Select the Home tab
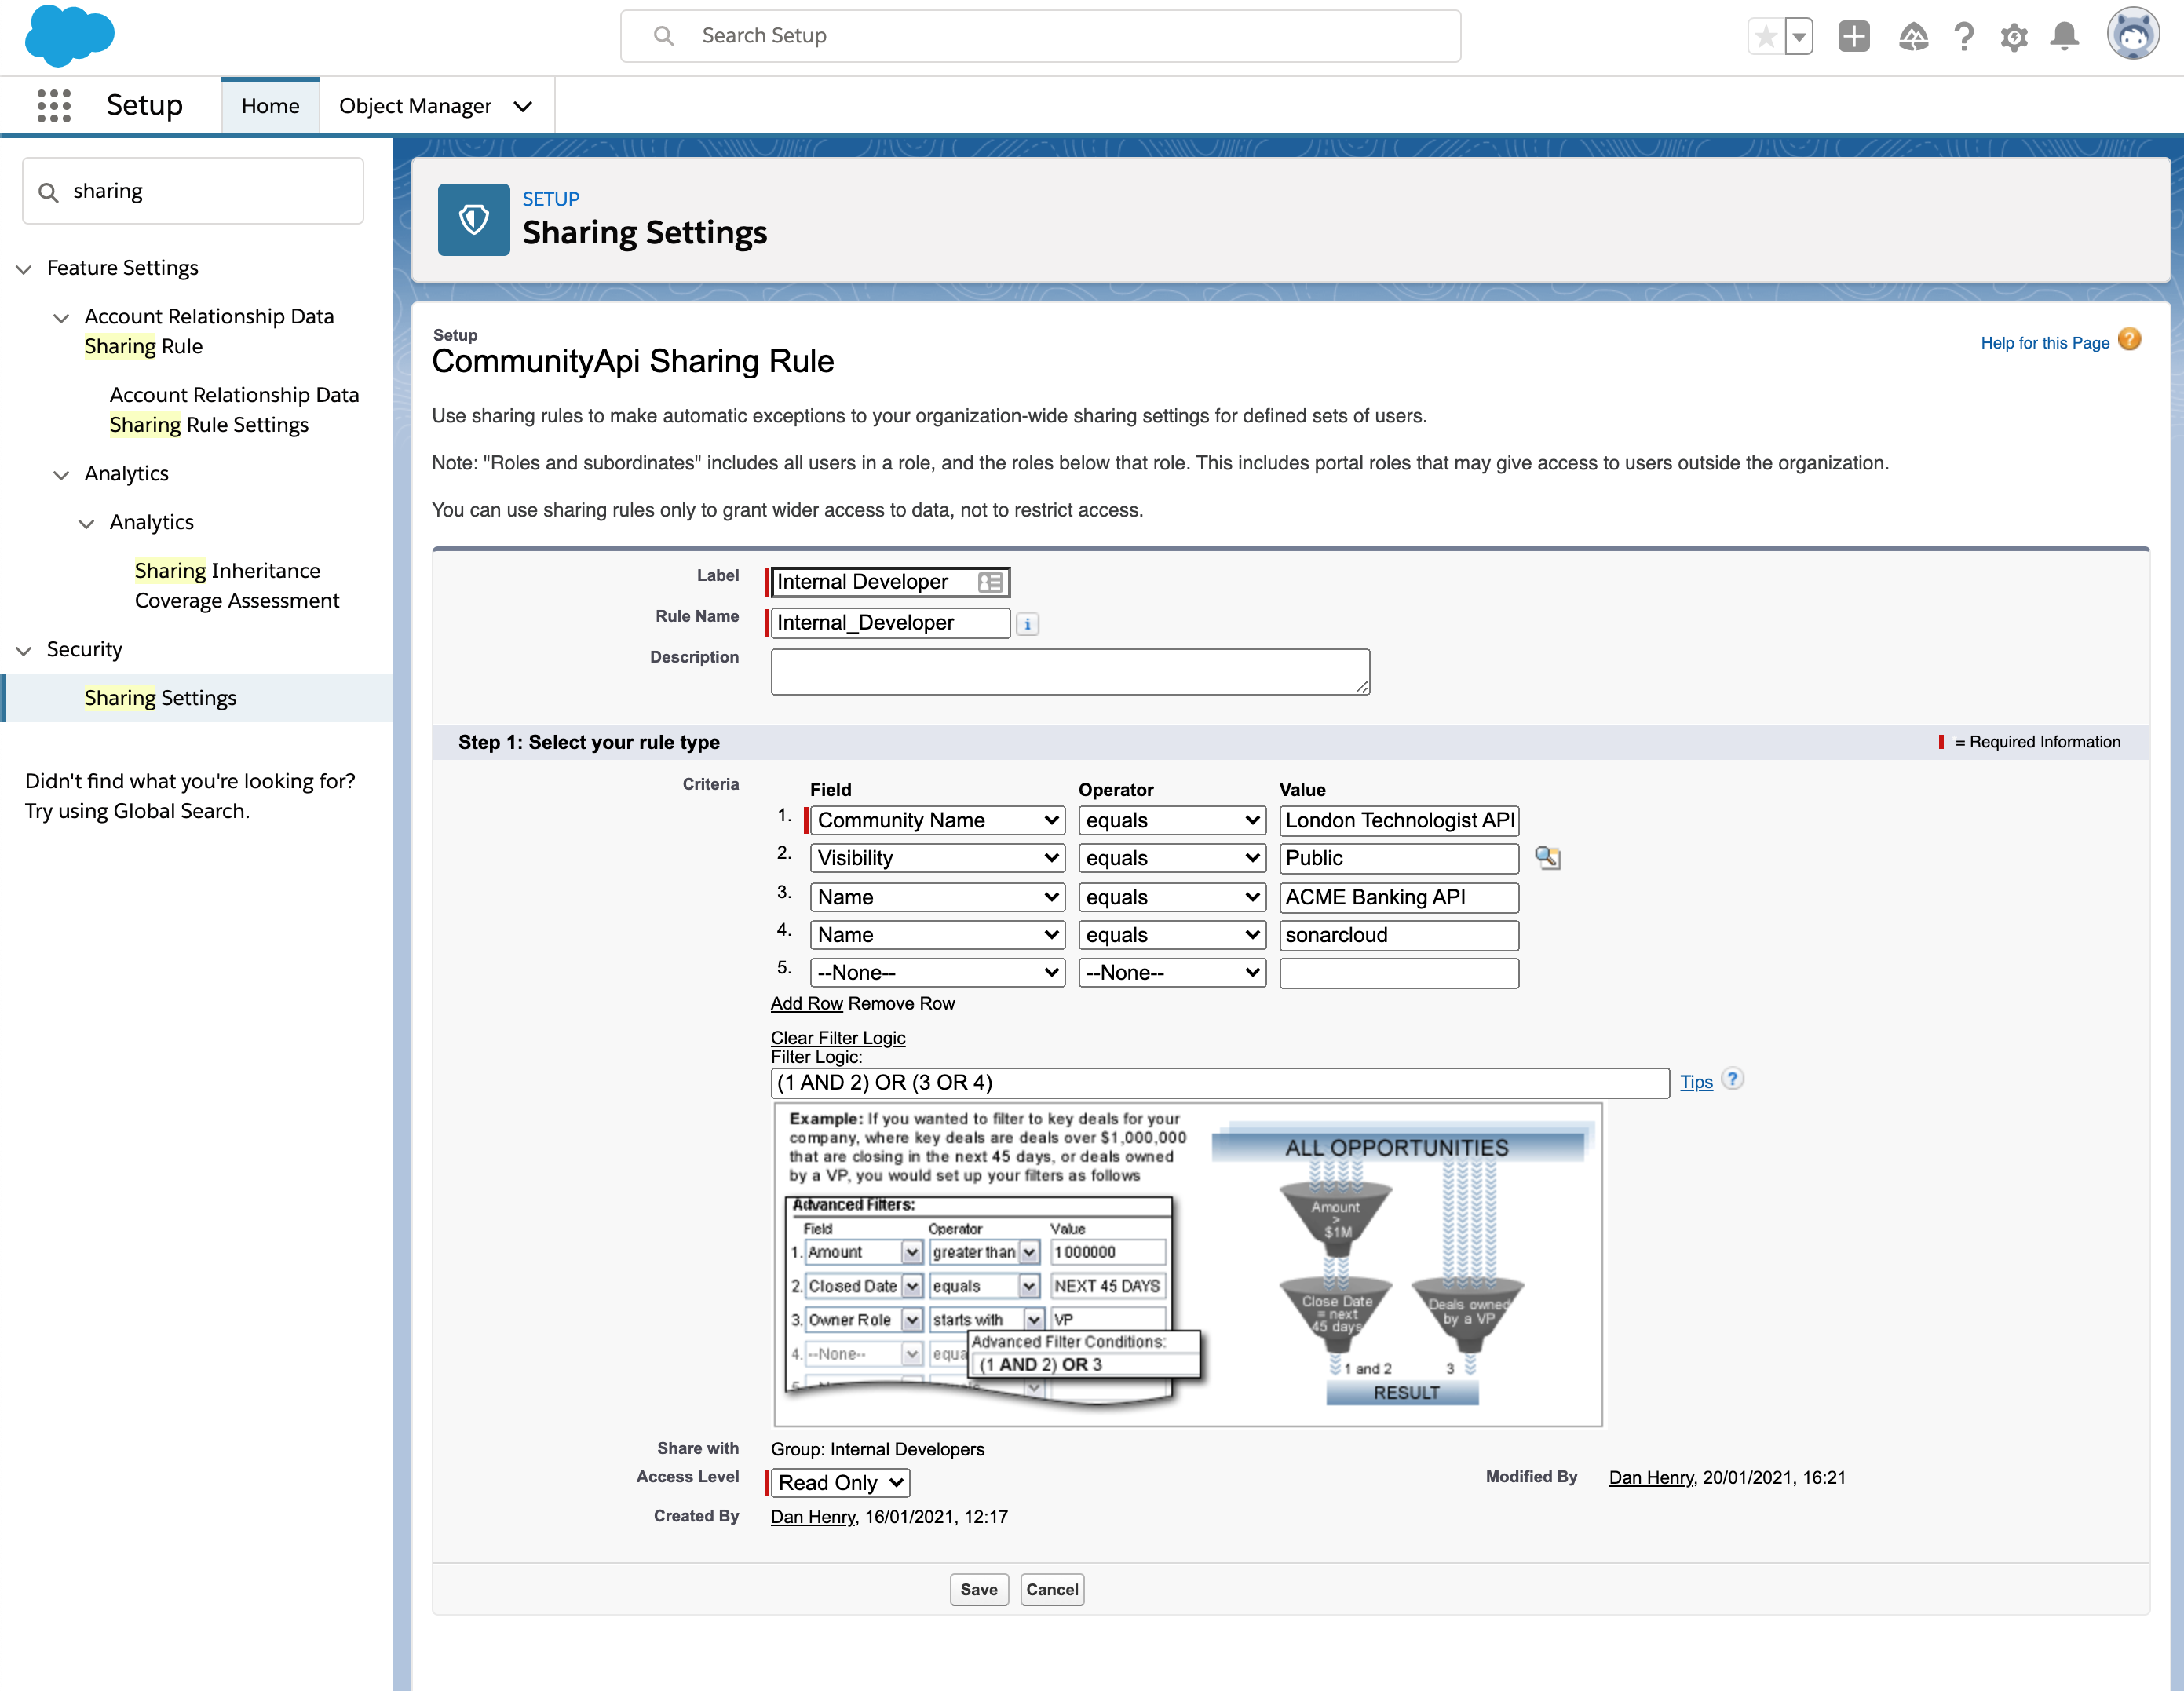This screenshot has width=2184, height=1691. click(x=270, y=106)
